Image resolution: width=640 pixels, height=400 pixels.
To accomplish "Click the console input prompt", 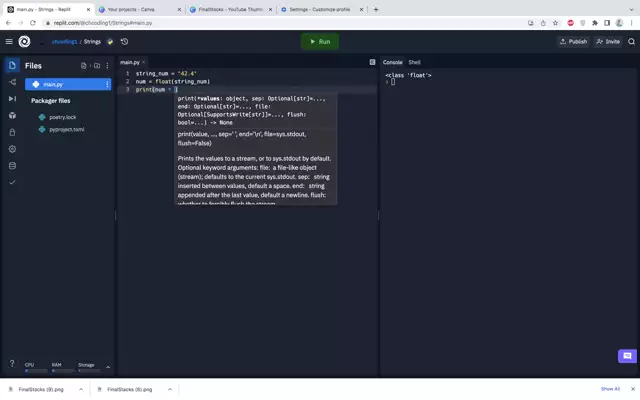I will tap(393, 82).
